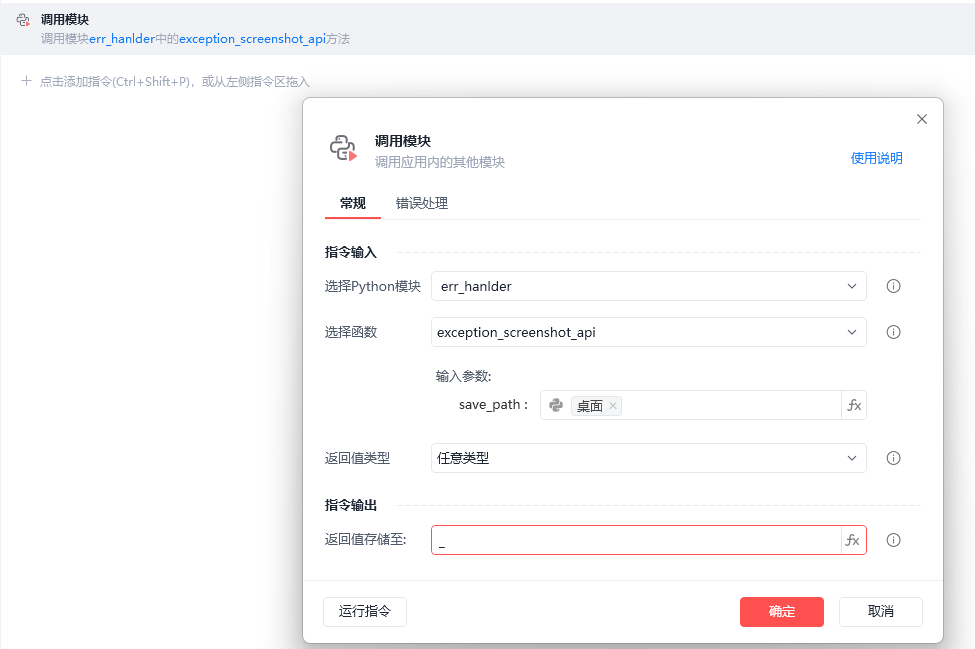The height and width of the screenshot is (649, 975).
Task: Click the plus icon to add command
Action: coord(26,81)
